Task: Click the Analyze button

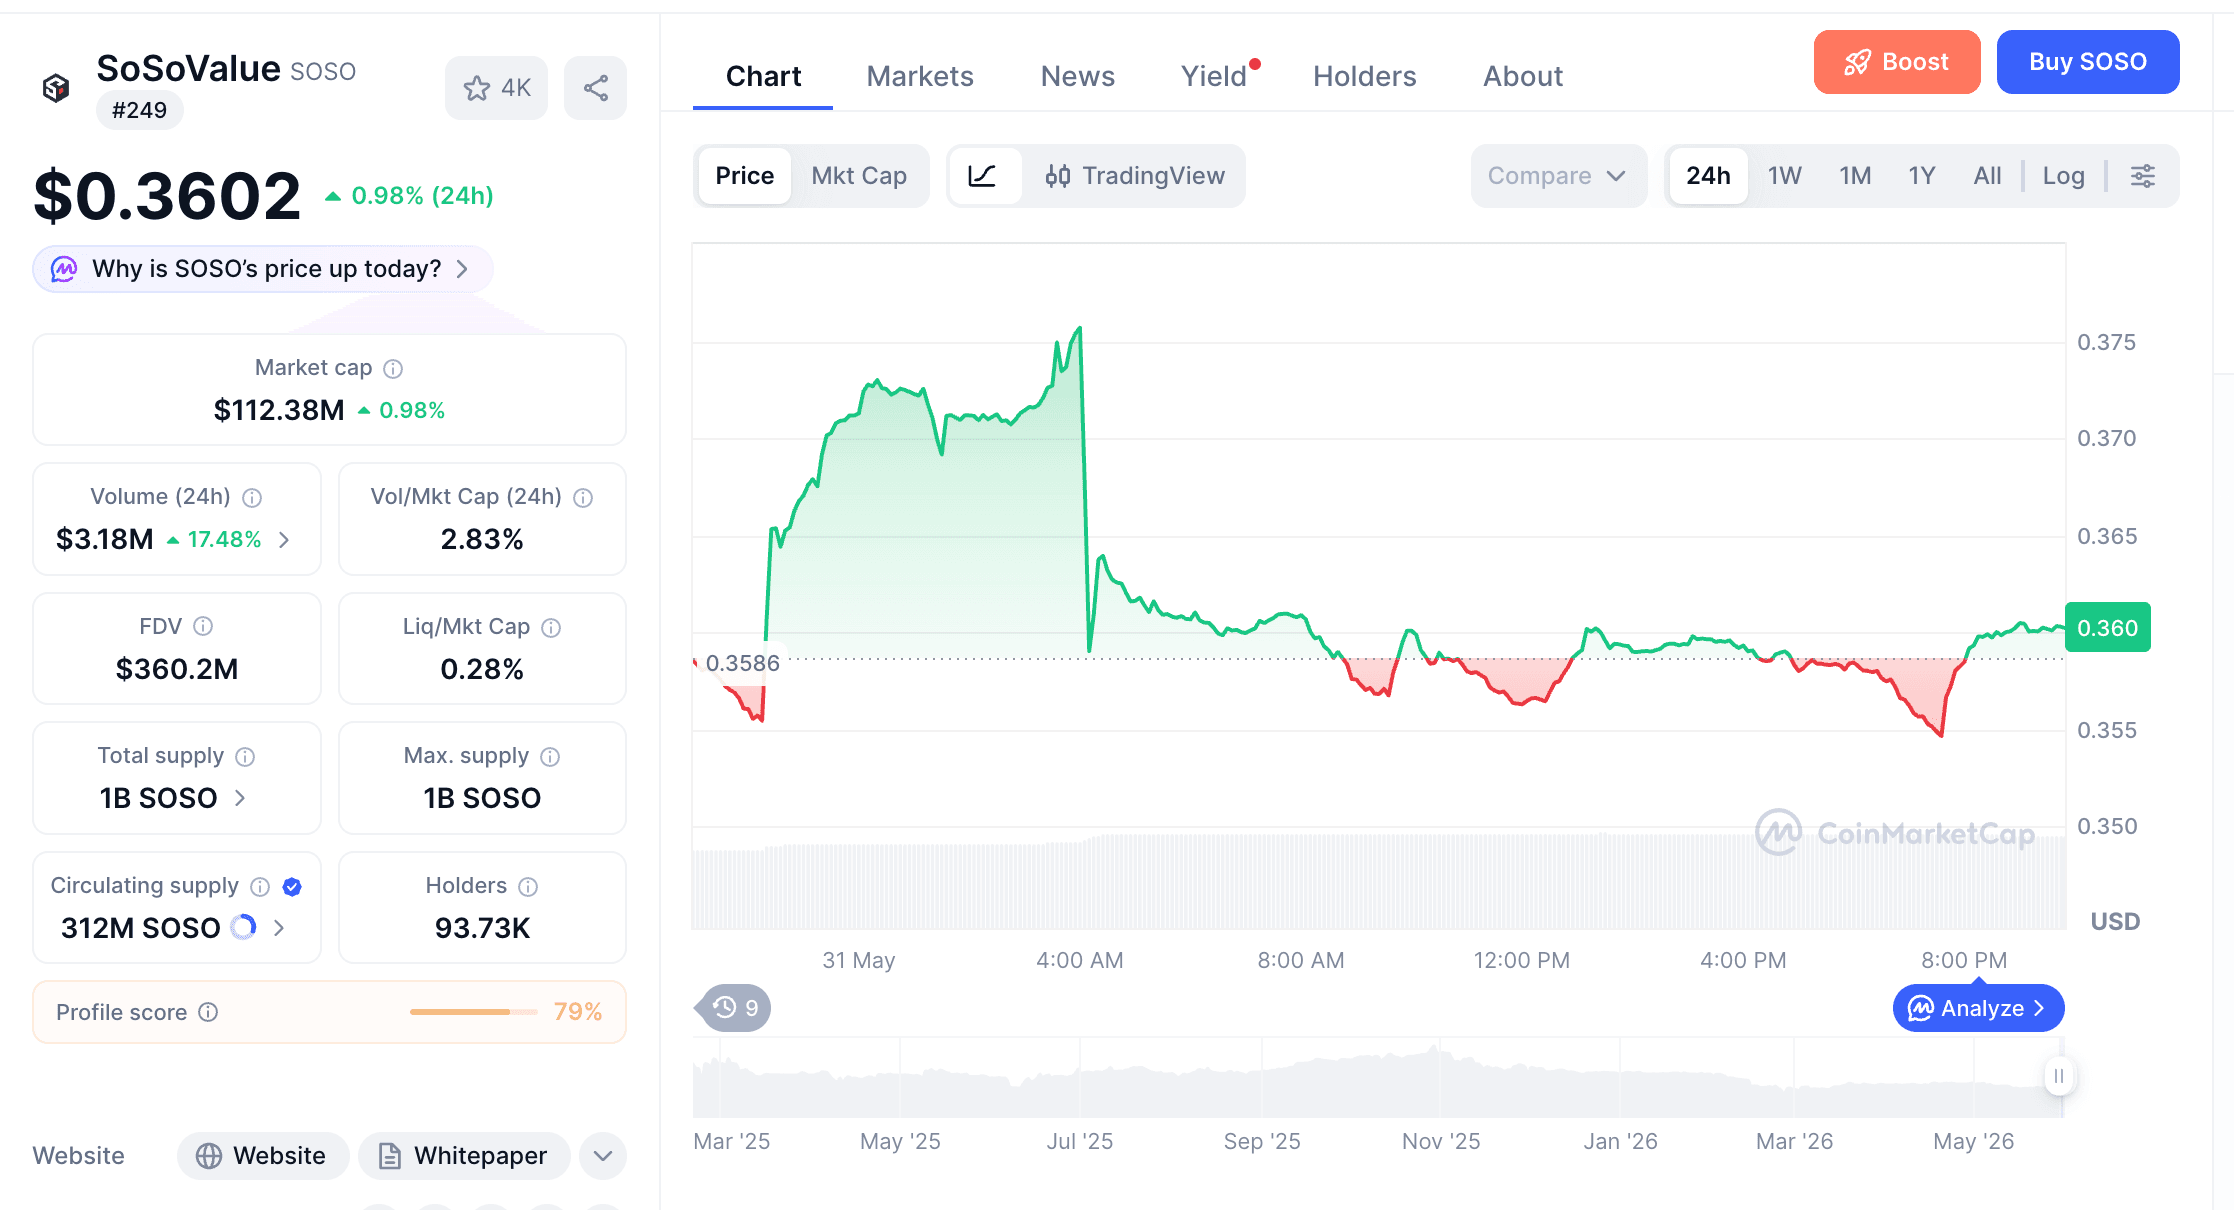Action: pos(1978,1008)
